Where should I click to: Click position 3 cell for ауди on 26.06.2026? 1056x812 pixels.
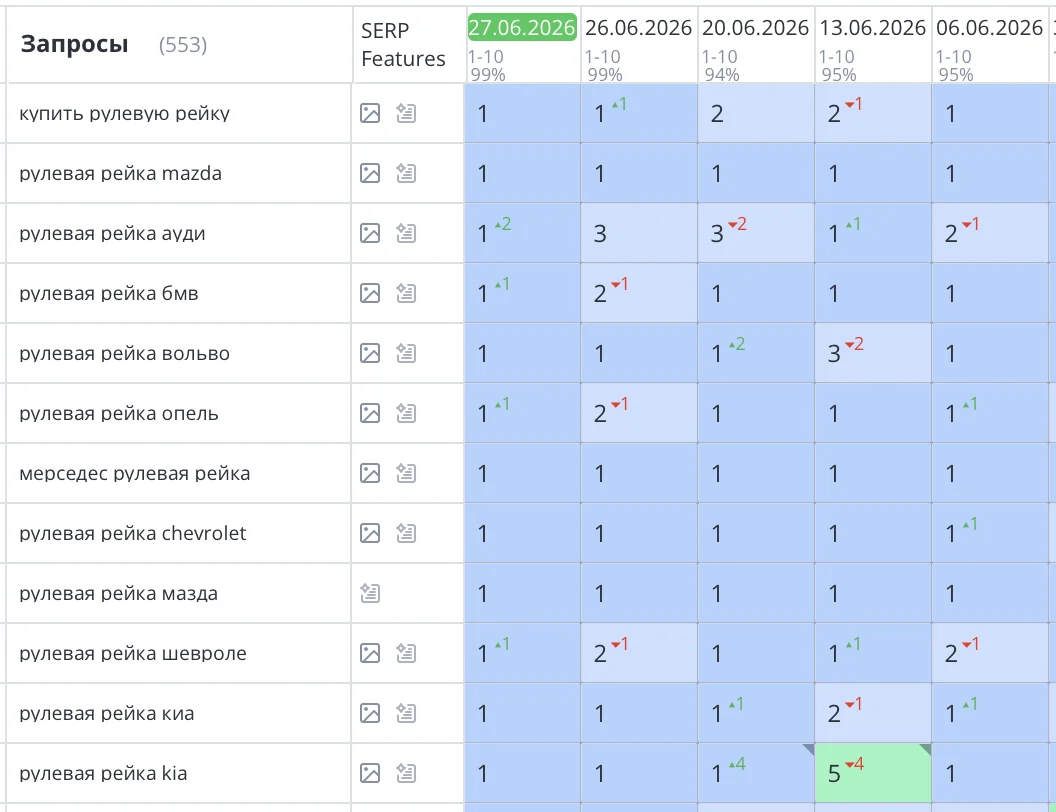point(639,233)
